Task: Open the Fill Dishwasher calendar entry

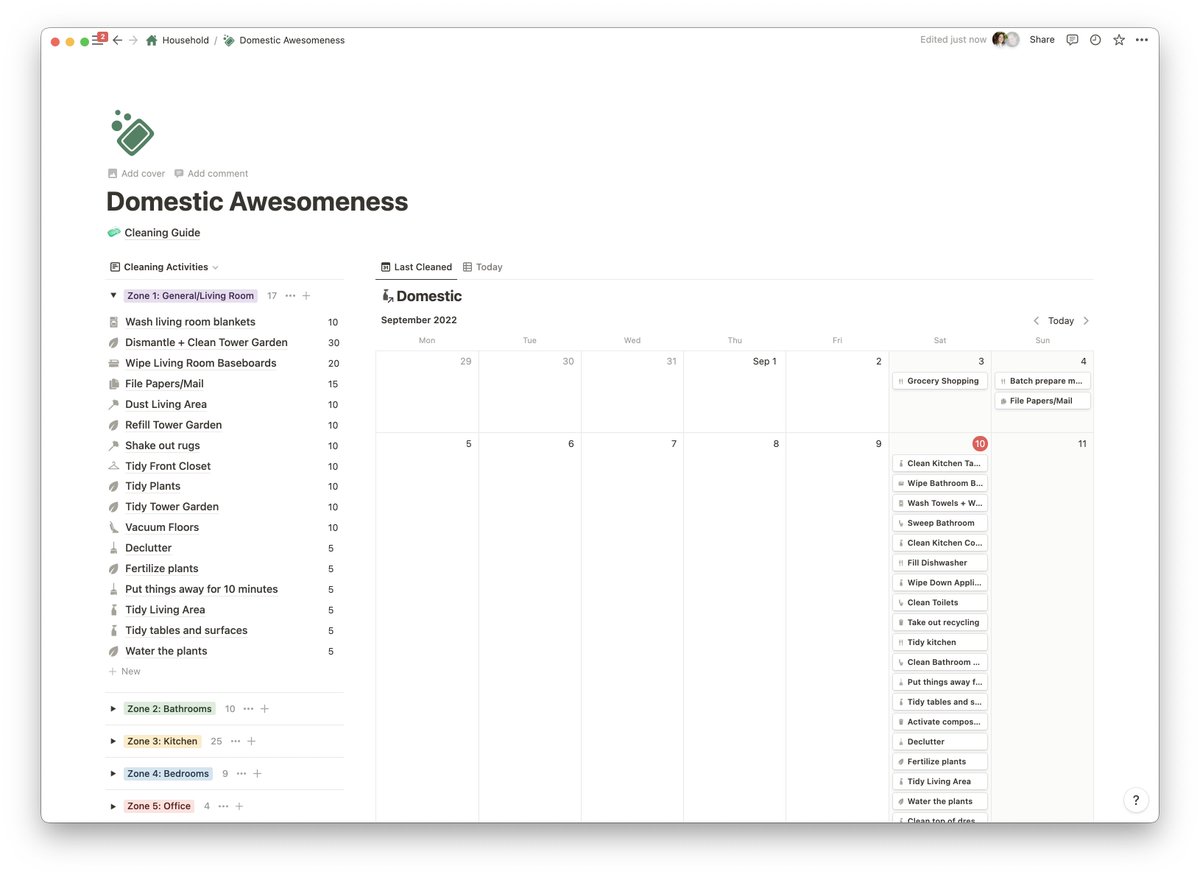Action: pos(940,563)
